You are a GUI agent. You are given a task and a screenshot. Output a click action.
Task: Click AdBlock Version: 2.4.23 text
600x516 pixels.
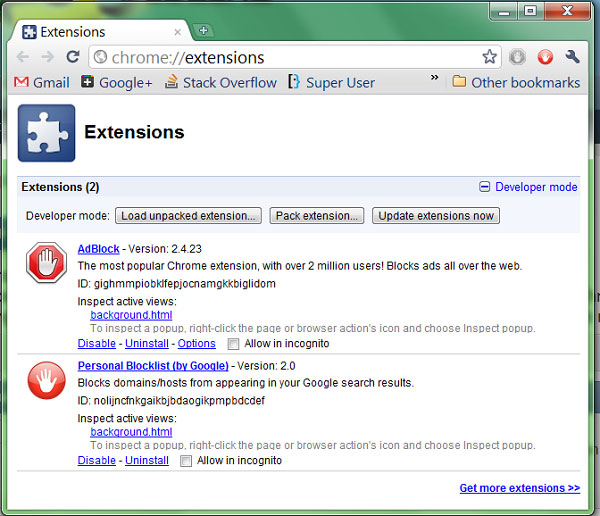tap(165, 249)
